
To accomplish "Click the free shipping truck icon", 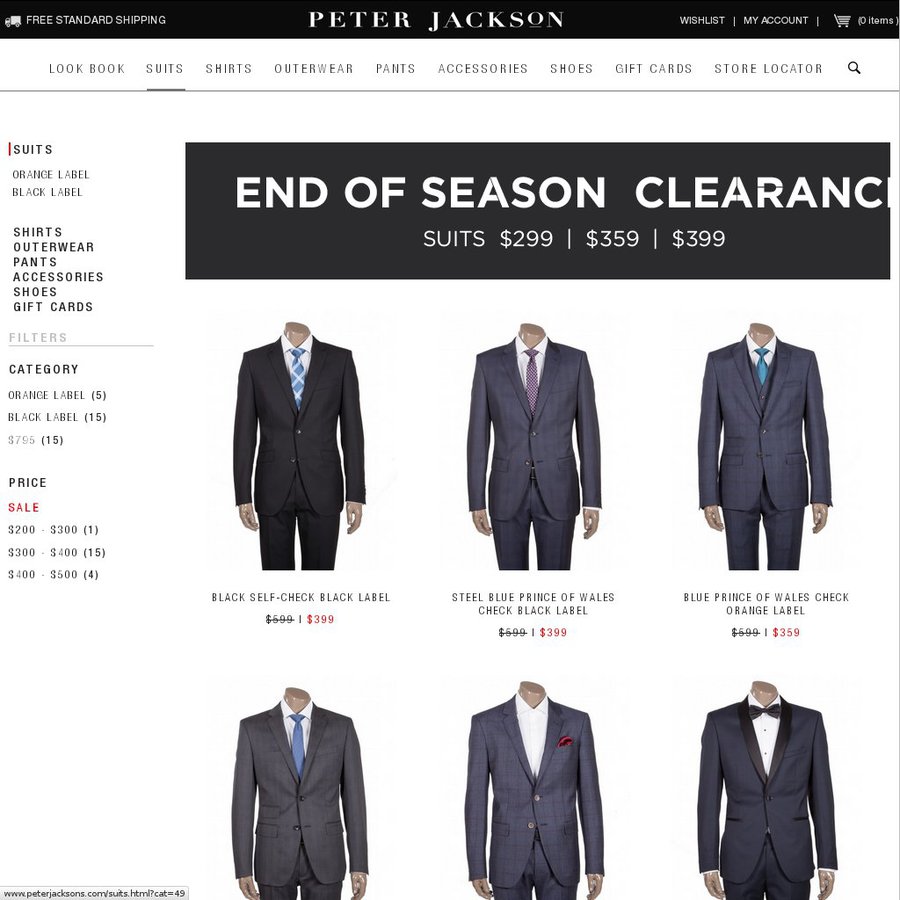I will [13, 21].
